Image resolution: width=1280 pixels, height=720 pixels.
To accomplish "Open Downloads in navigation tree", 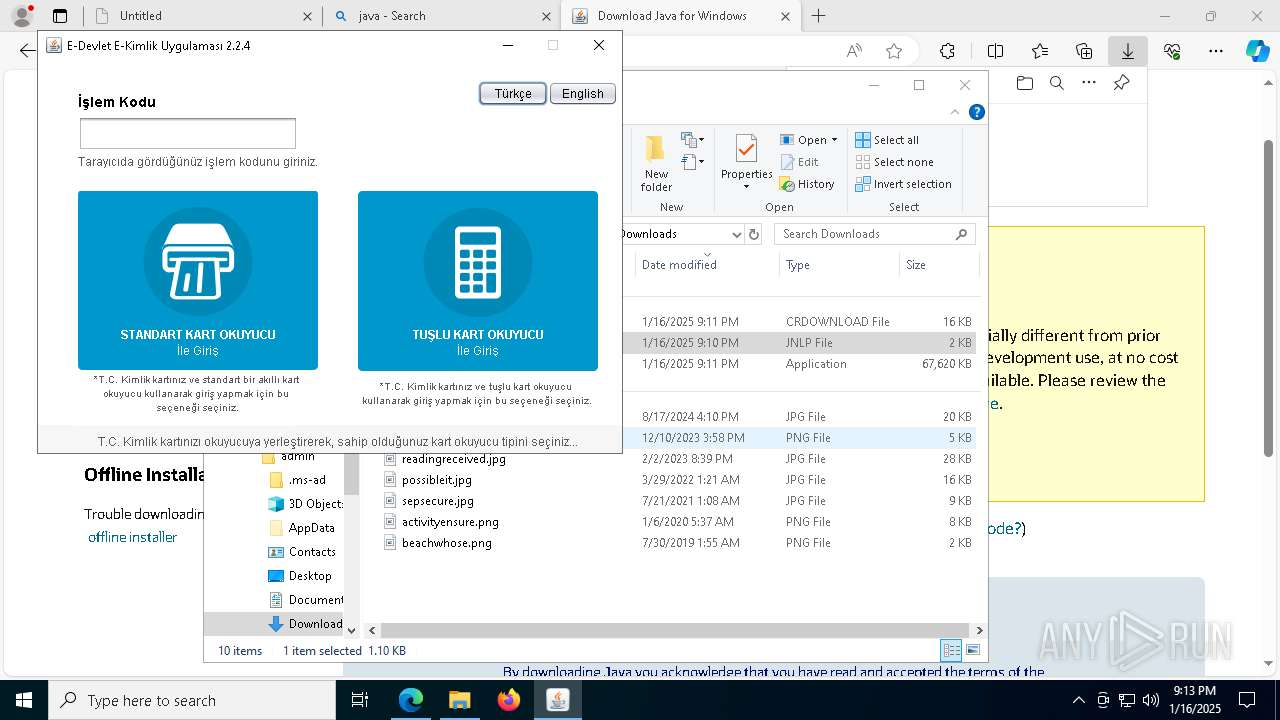I will 305,624.
